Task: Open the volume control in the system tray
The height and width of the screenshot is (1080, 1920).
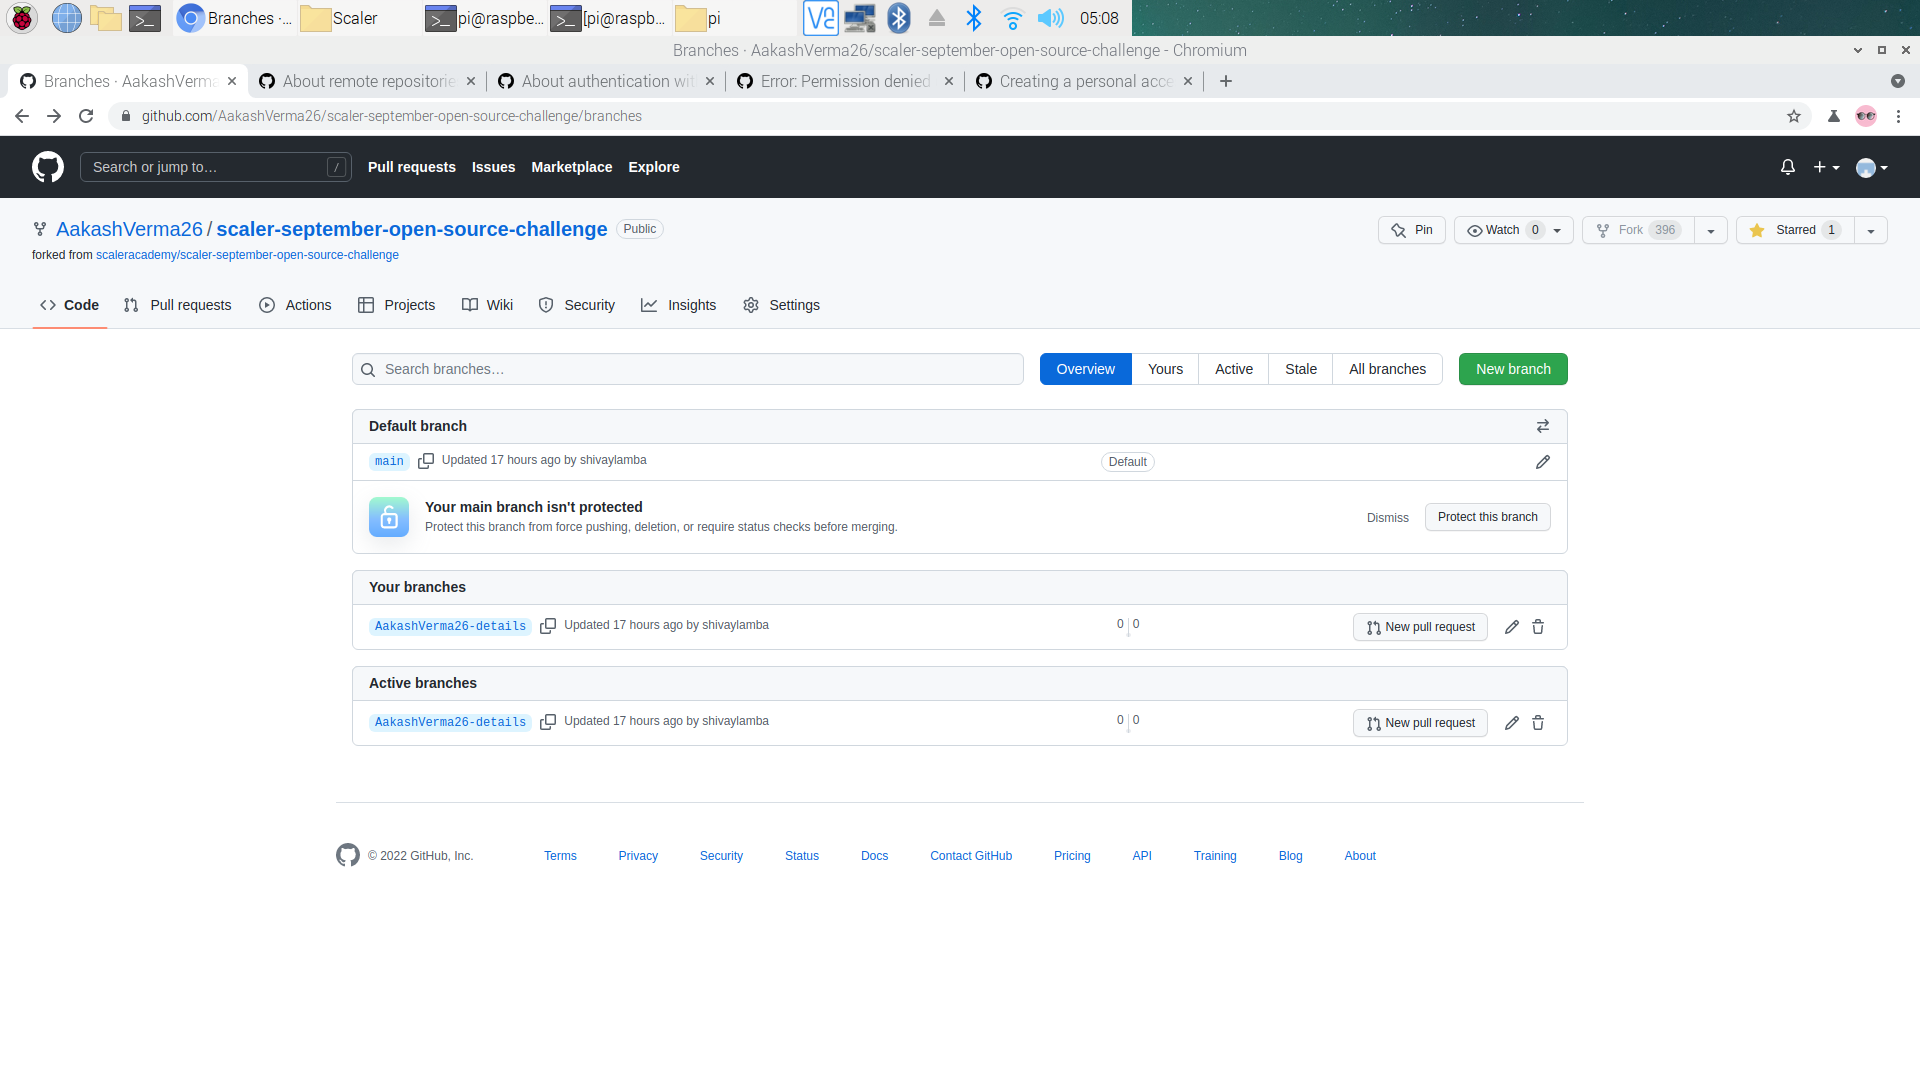Action: (1051, 18)
